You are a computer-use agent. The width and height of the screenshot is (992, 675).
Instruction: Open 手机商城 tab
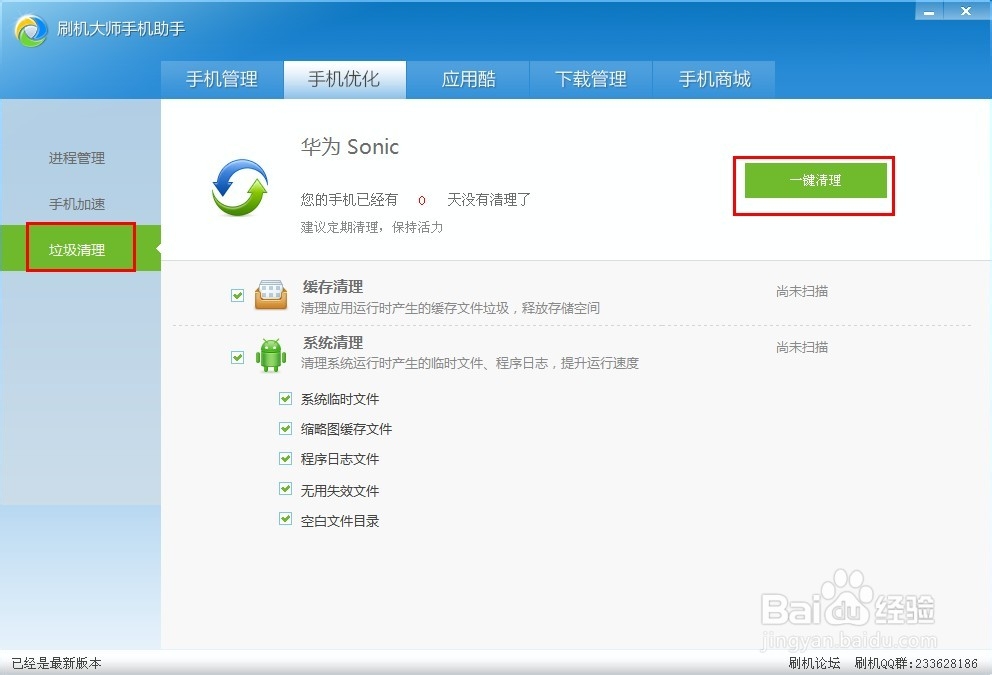pos(714,80)
